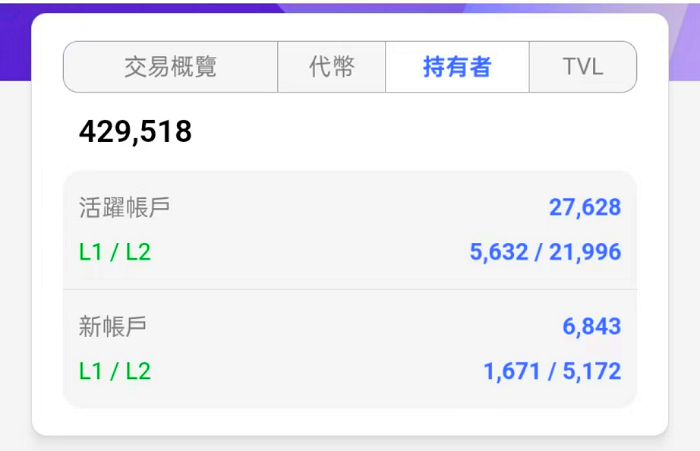Image resolution: width=700 pixels, height=451 pixels.
Task: Switch to the TVL tab
Action: pyautogui.click(x=582, y=67)
